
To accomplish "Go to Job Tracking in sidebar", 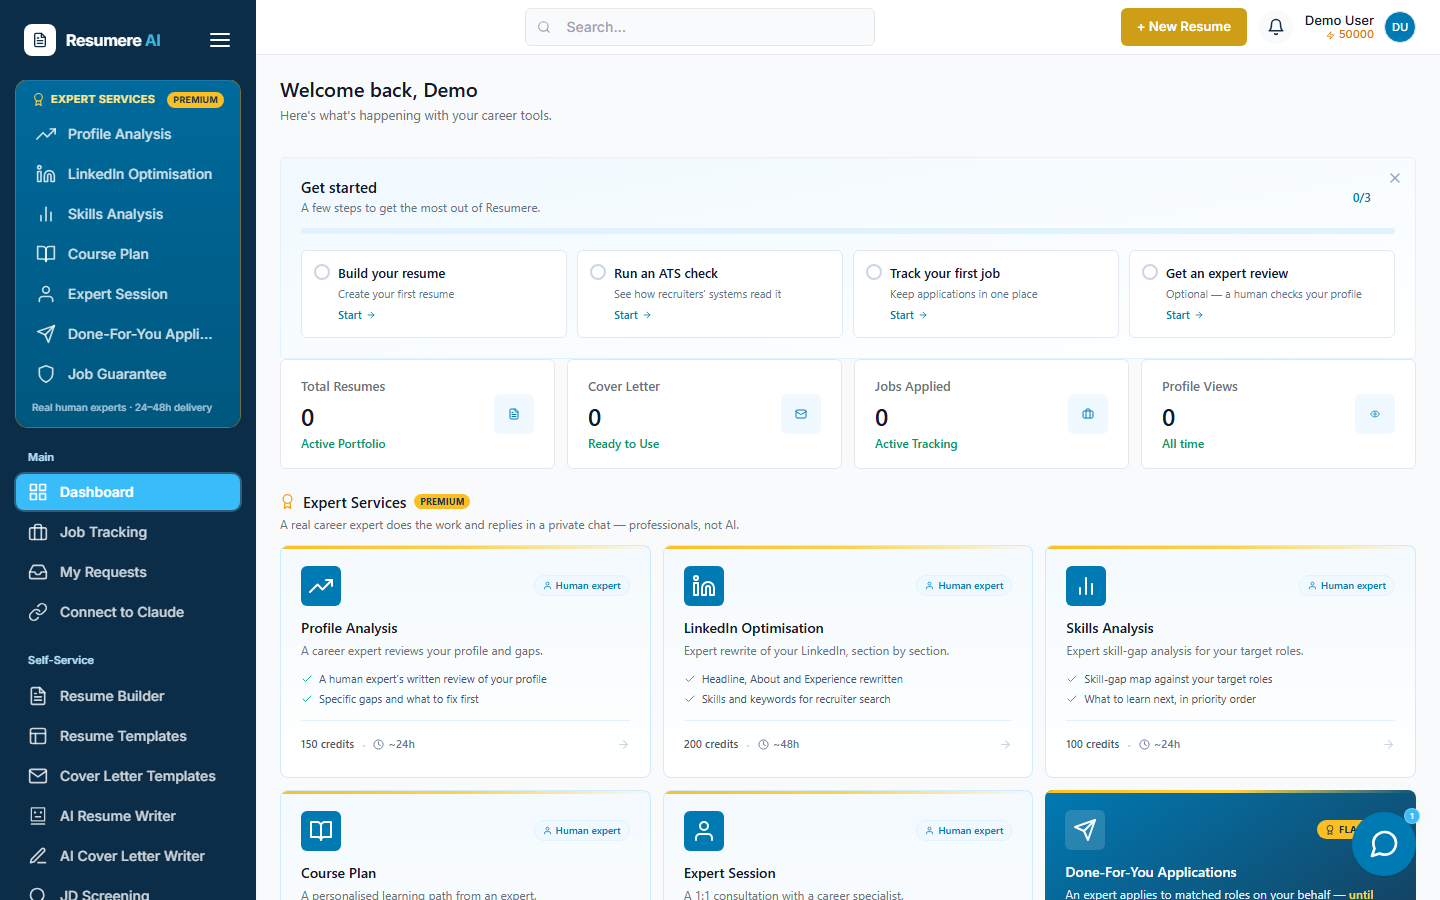I will pyautogui.click(x=128, y=532).
